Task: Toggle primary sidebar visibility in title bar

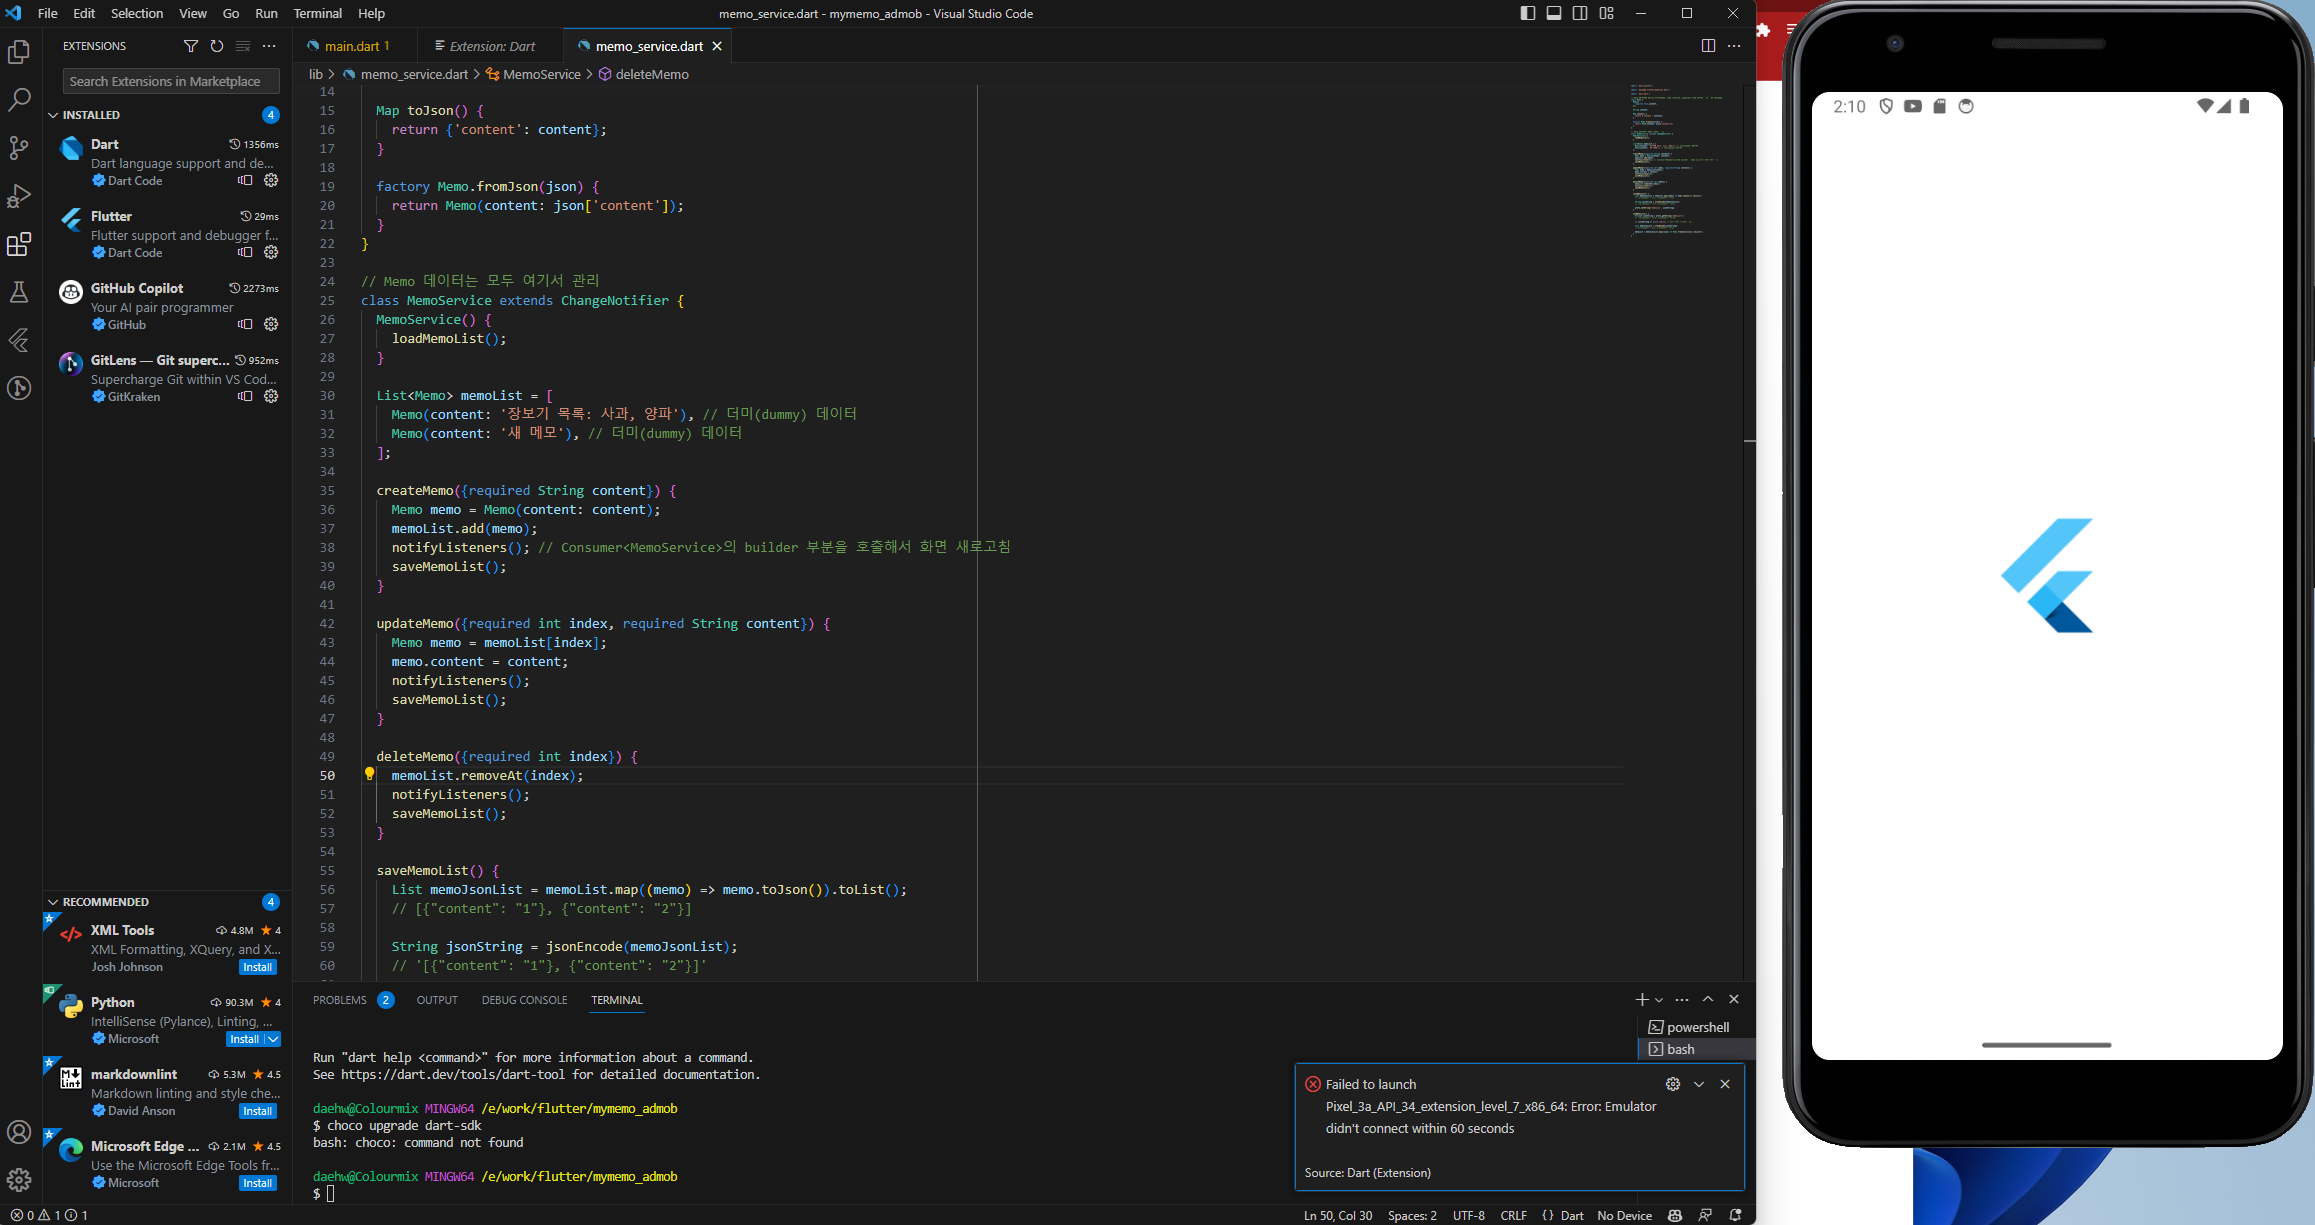Action: [1528, 13]
